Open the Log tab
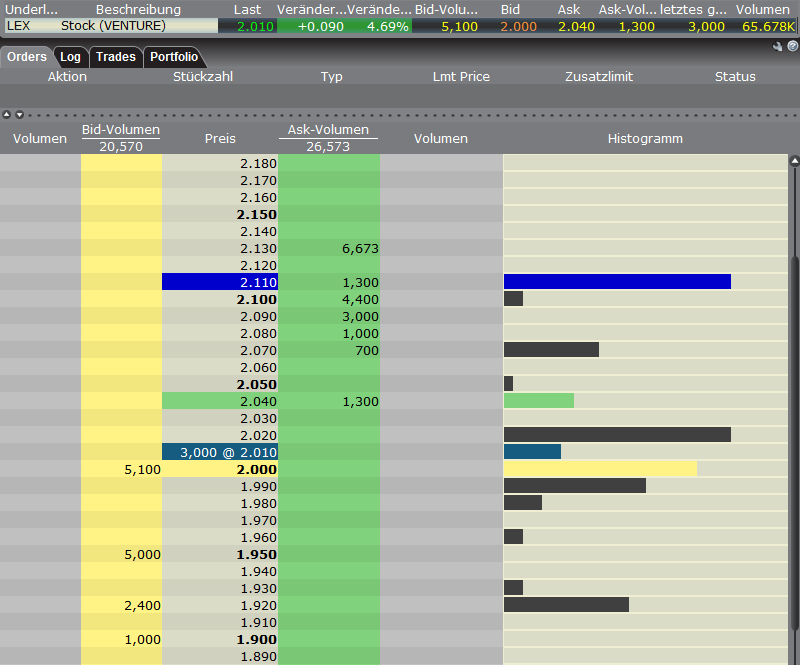The width and height of the screenshot is (800, 665). (70, 57)
